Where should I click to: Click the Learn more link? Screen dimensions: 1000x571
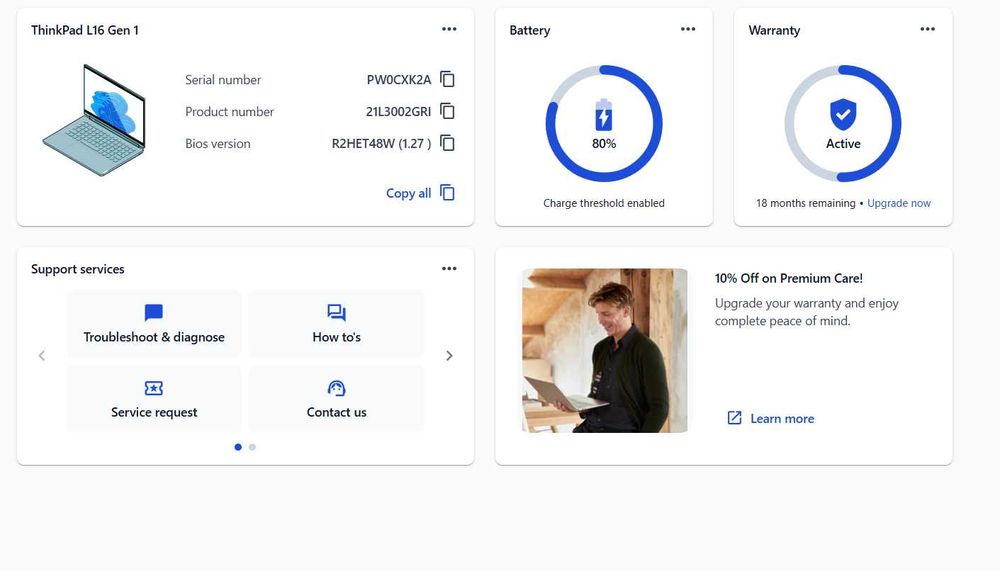click(x=771, y=419)
